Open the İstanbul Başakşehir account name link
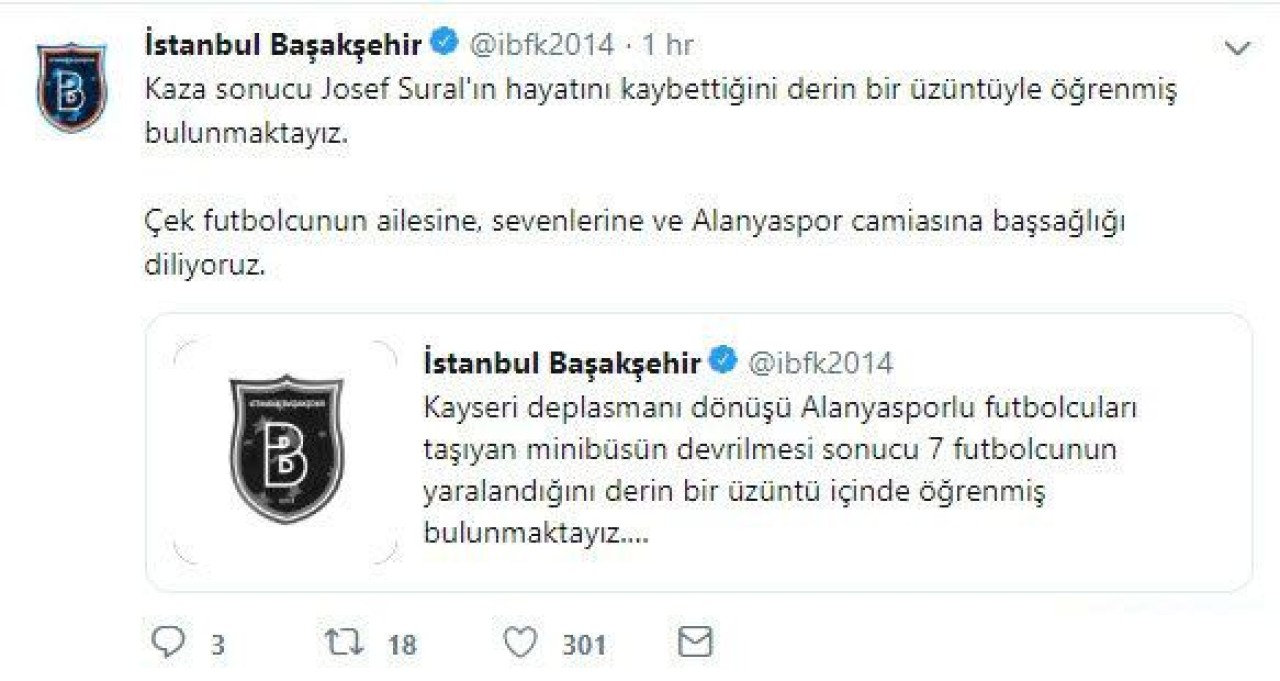Image resolution: width=1280 pixels, height=681 pixels. pyautogui.click(x=284, y=44)
